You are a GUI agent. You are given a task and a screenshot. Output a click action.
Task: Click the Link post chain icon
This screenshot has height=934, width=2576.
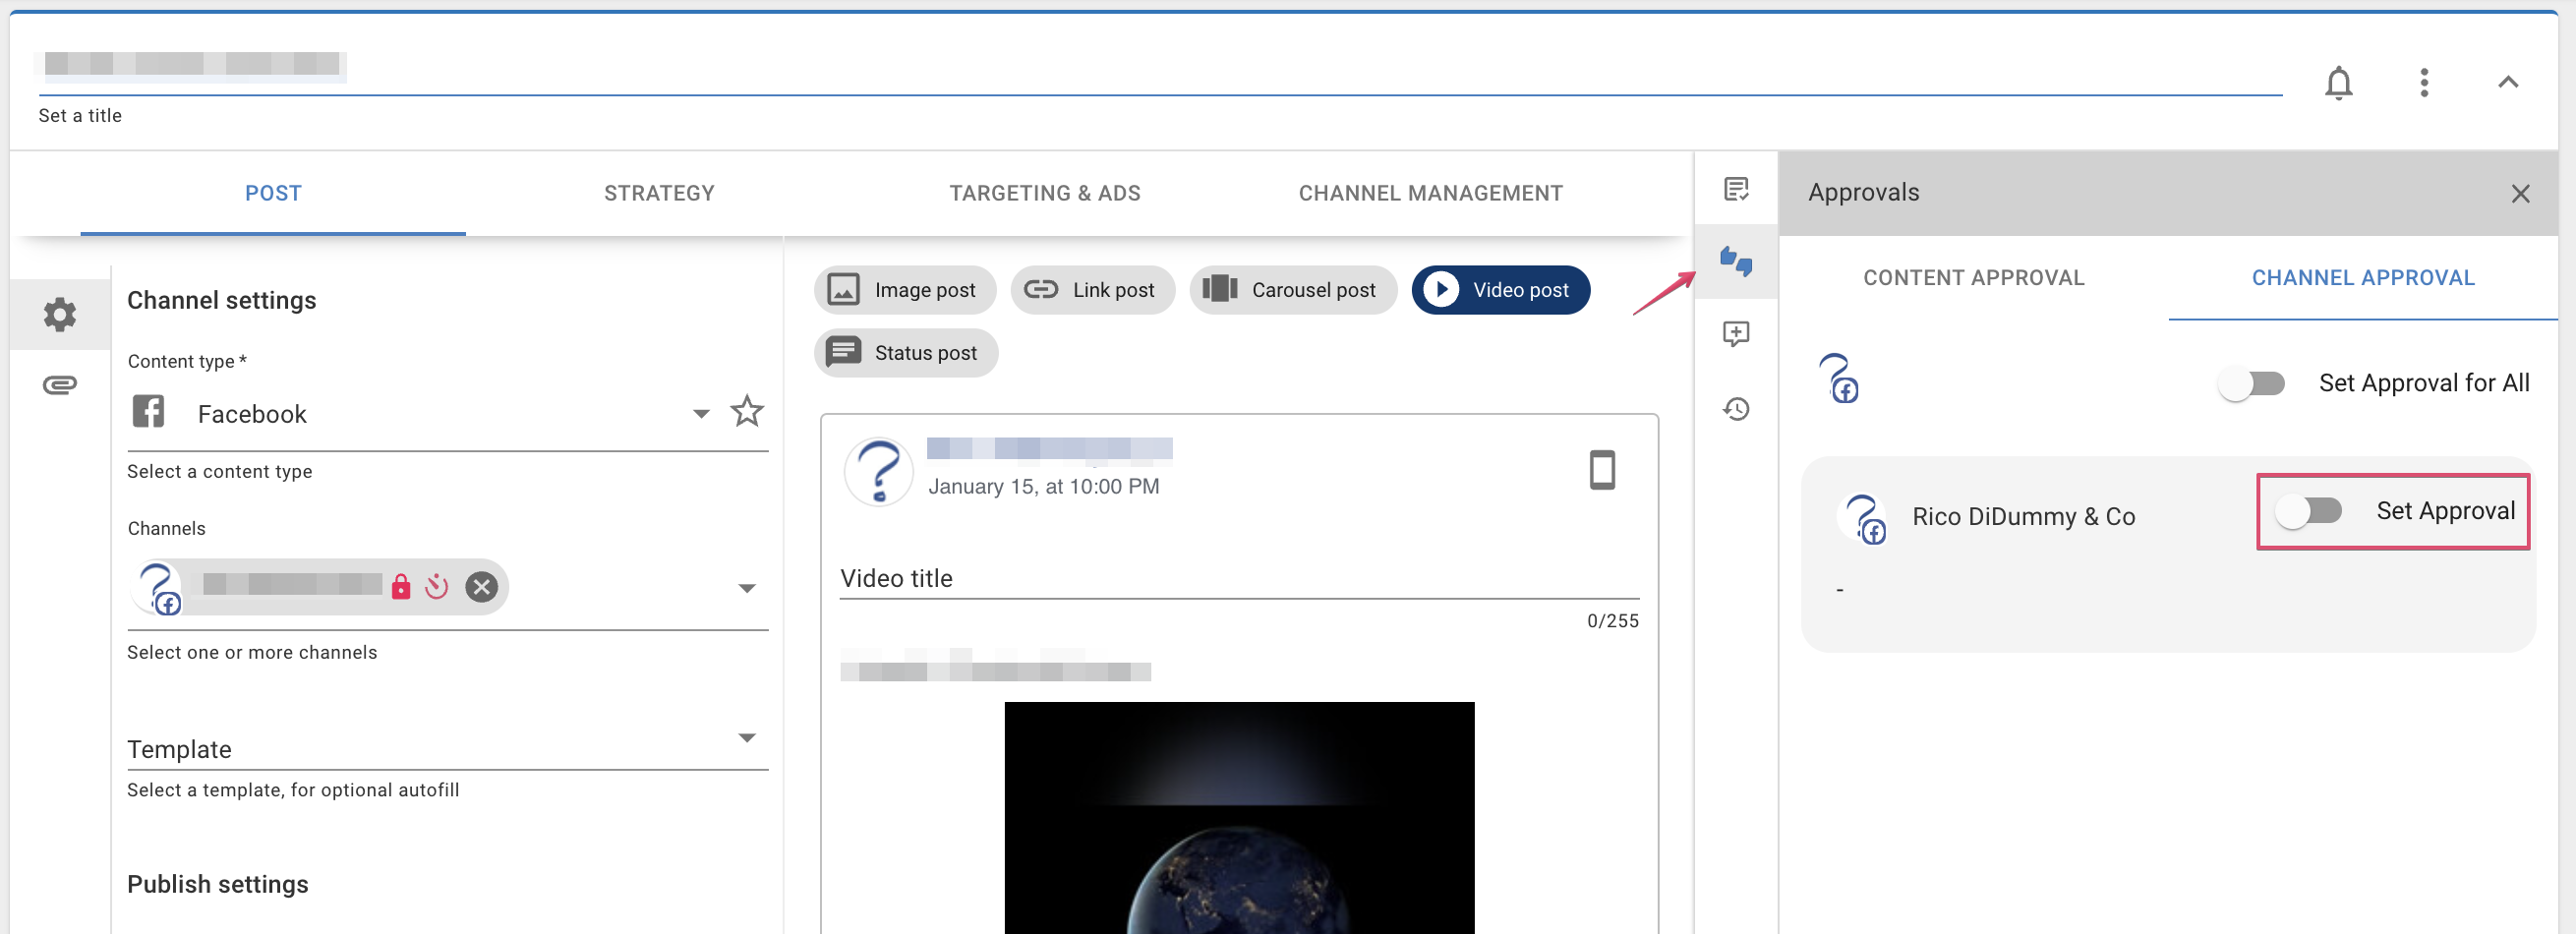[x=1040, y=290]
